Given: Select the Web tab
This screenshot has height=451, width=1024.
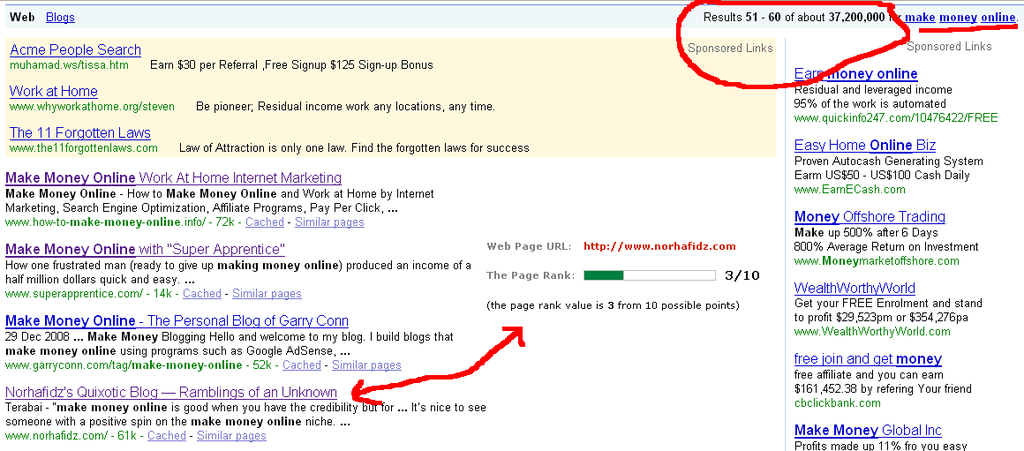Looking at the screenshot, I should point(22,18).
